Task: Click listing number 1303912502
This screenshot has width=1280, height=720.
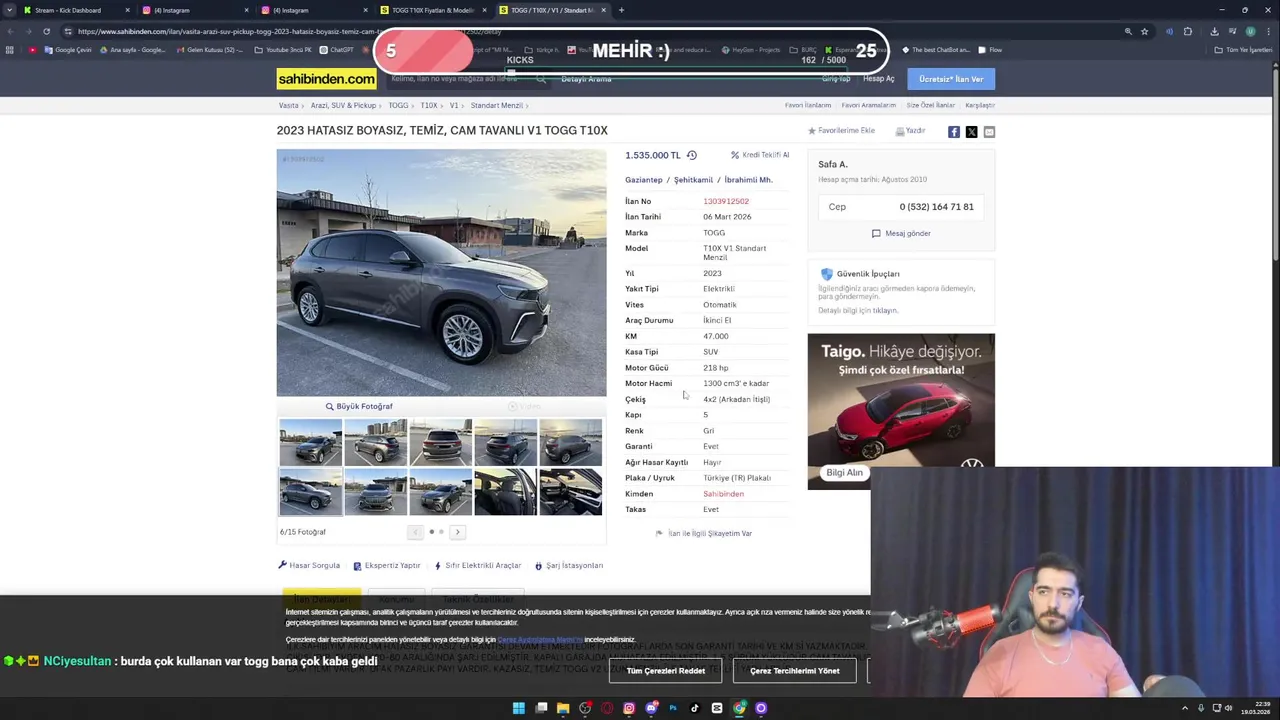Action: click(x=726, y=201)
